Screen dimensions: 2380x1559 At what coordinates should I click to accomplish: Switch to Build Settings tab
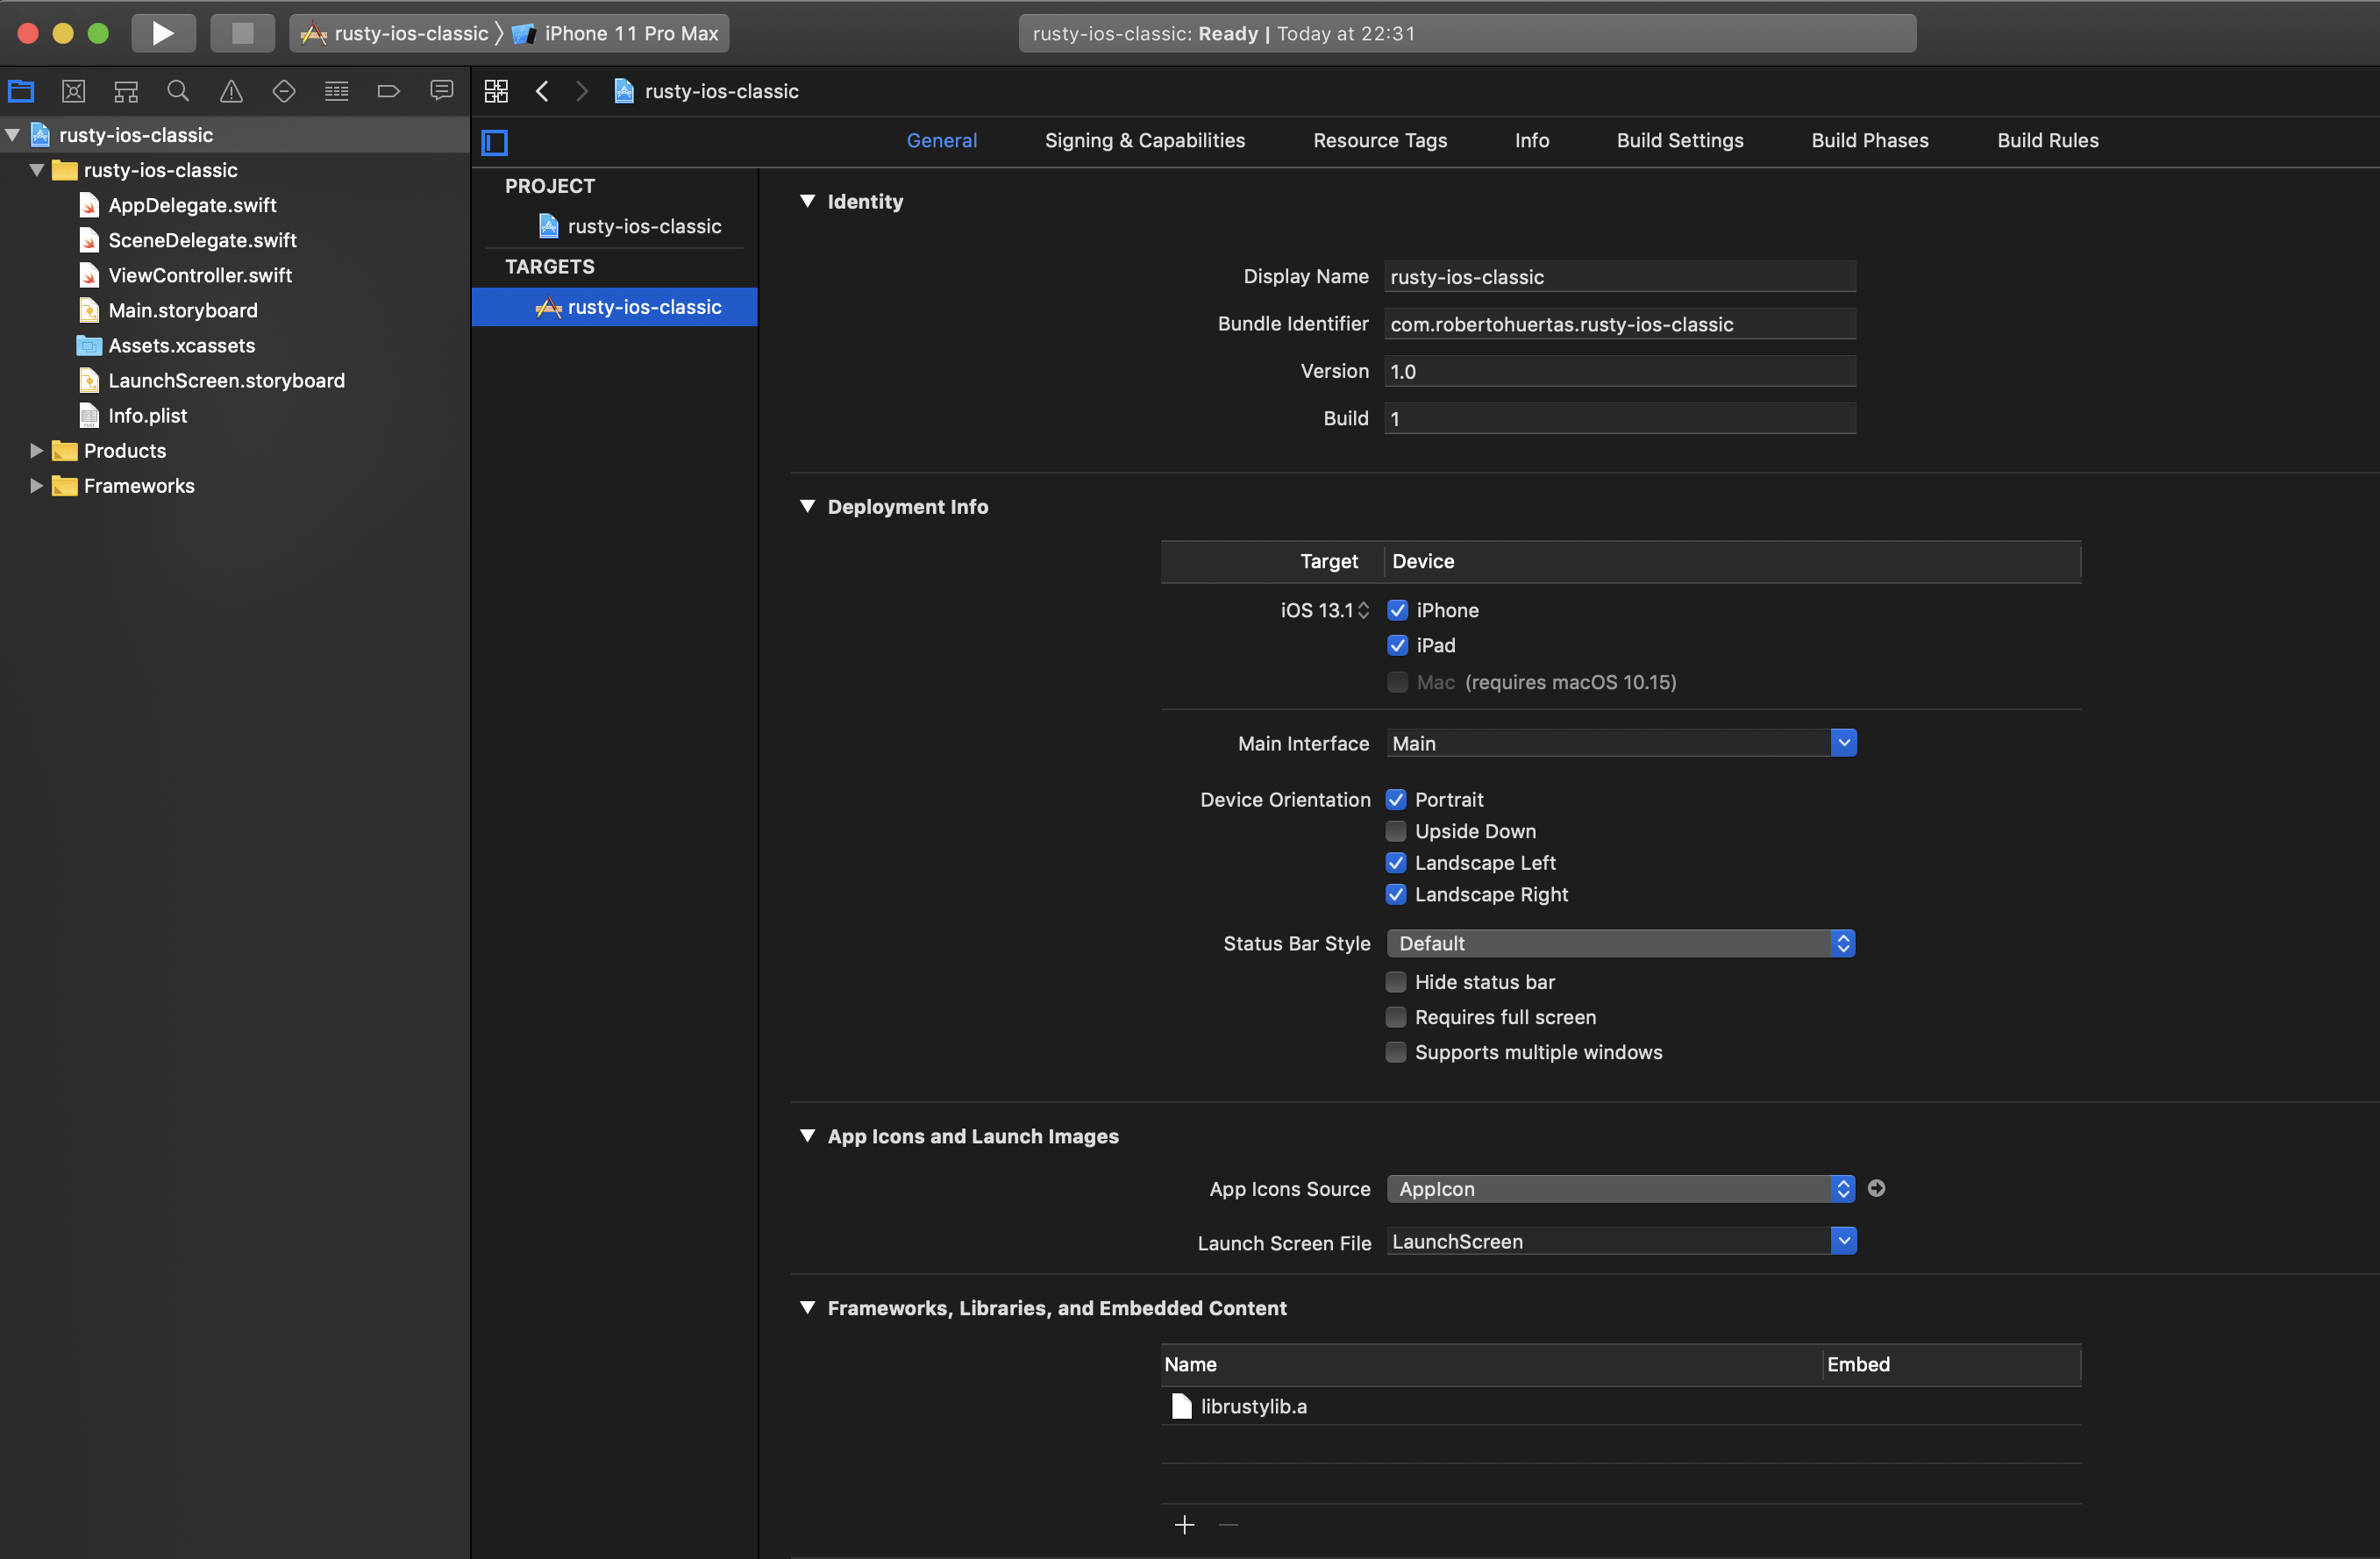tap(1679, 140)
